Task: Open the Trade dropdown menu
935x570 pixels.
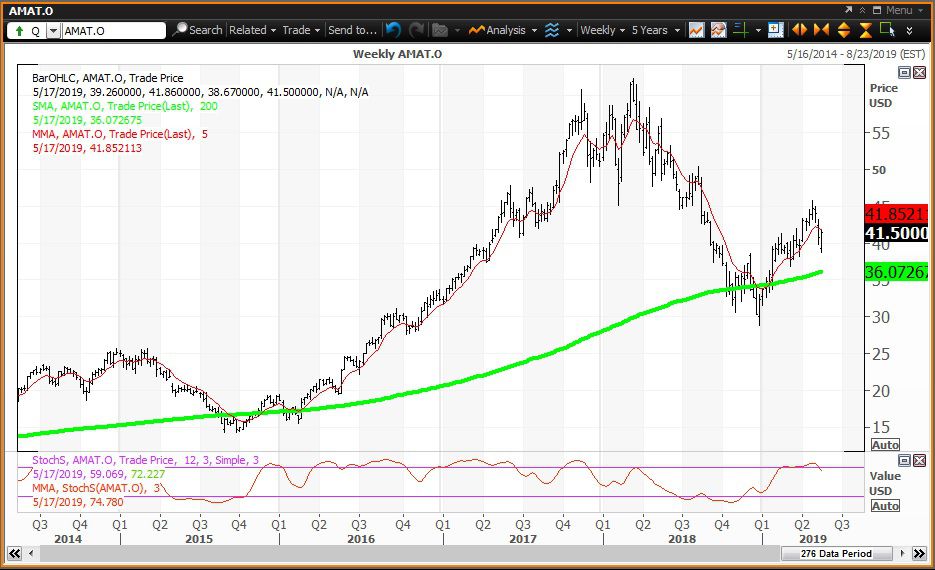Action: [x=301, y=30]
